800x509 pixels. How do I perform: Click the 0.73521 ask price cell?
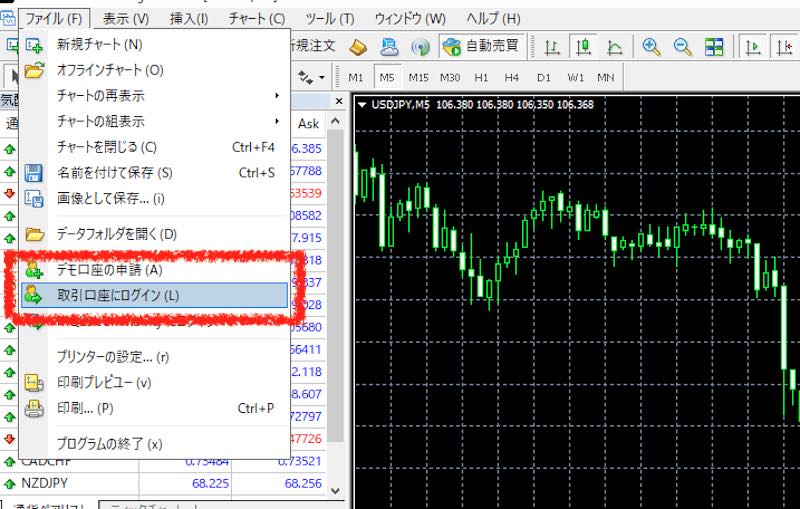(x=300, y=461)
